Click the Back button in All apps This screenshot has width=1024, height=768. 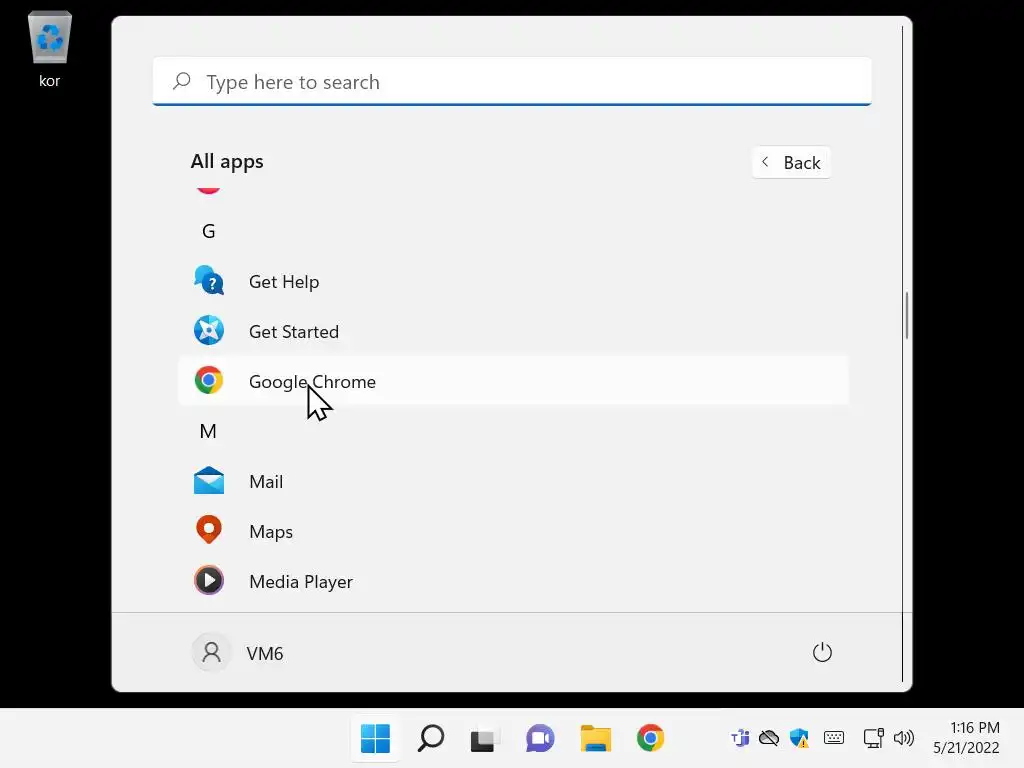(x=791, y=163)
